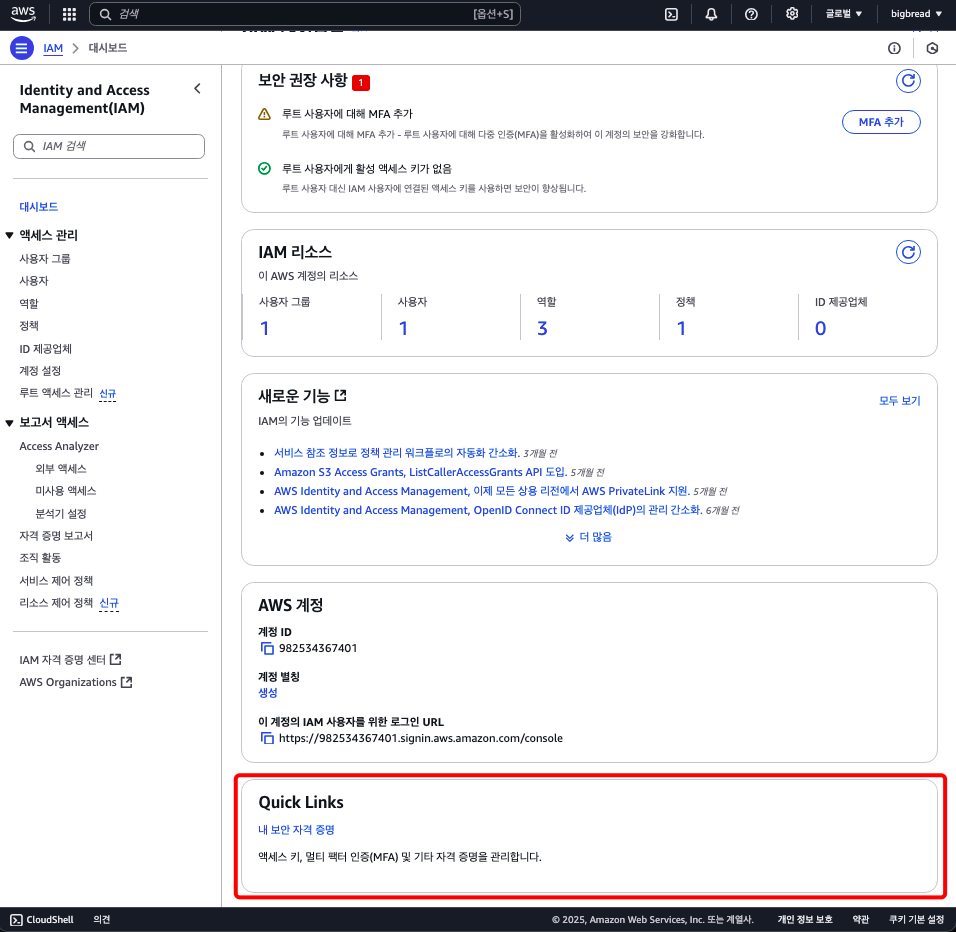Image resolution: width=956 pixels, height=932 pixels.
Task: Open 역할 in the sidebar
Action: [29, 303]
